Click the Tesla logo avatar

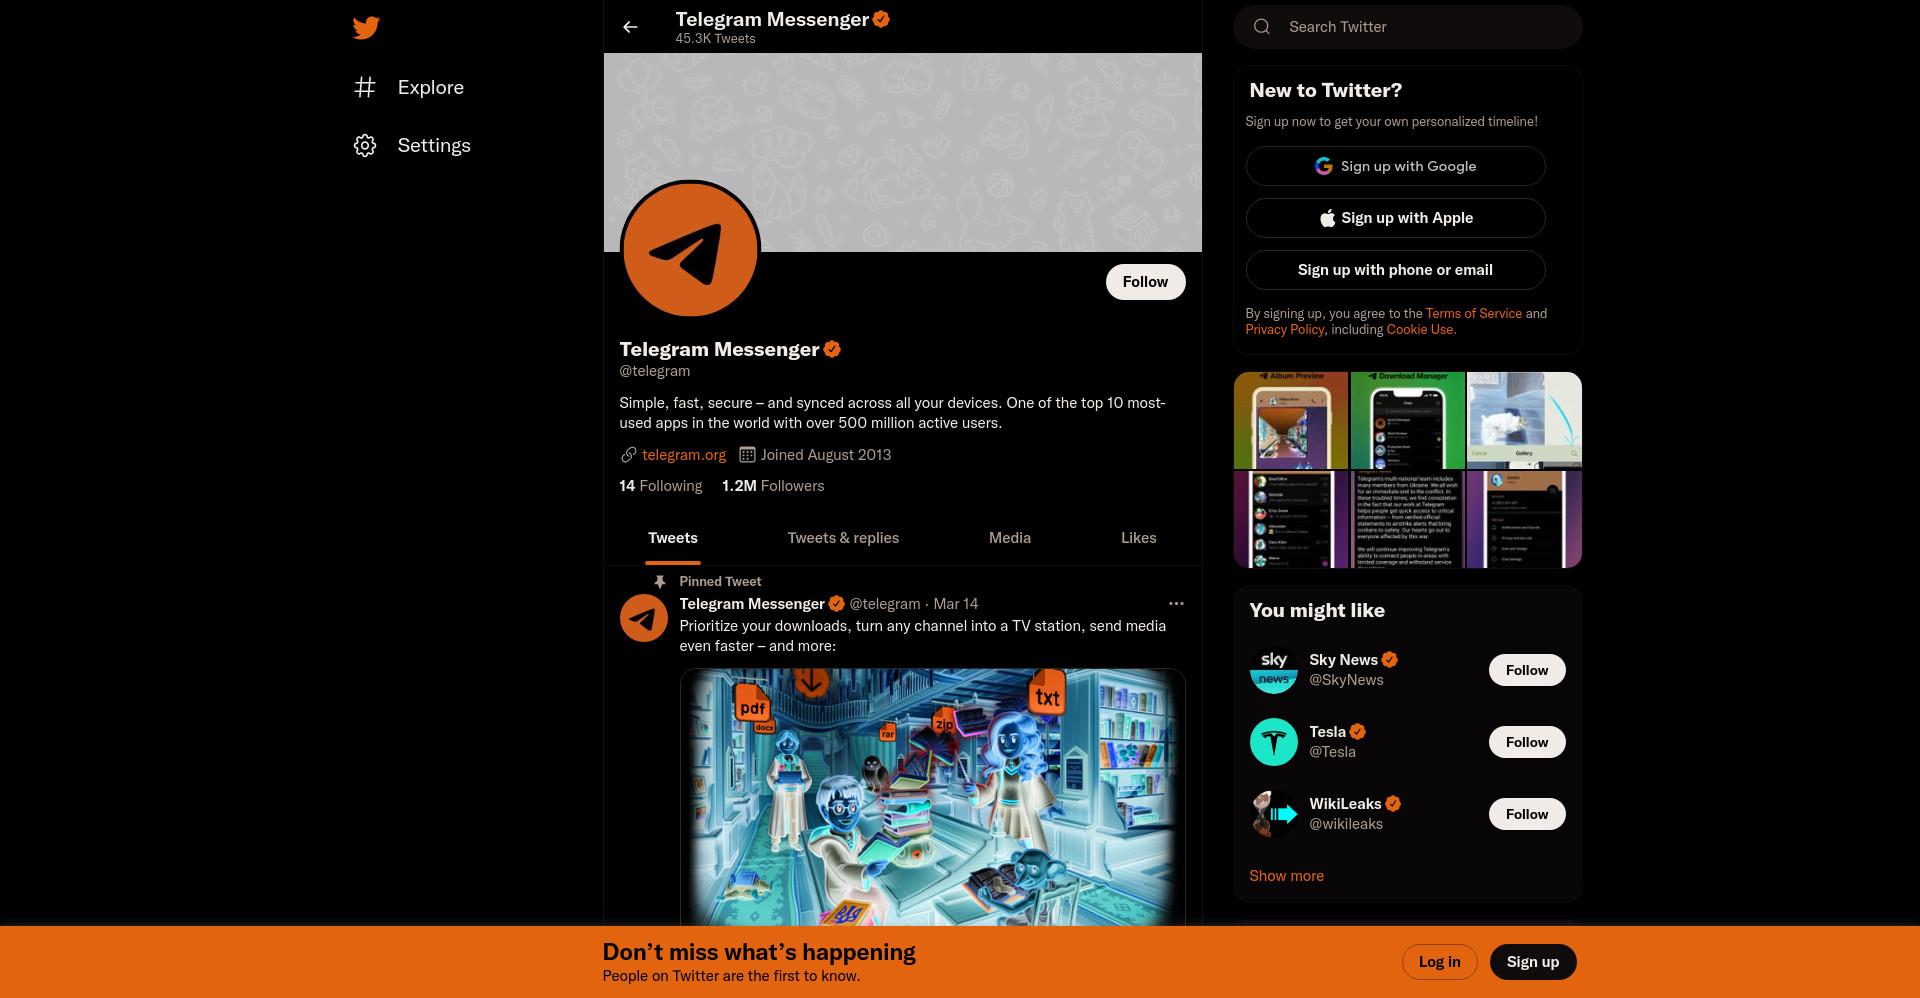(x=1274, y=742)
